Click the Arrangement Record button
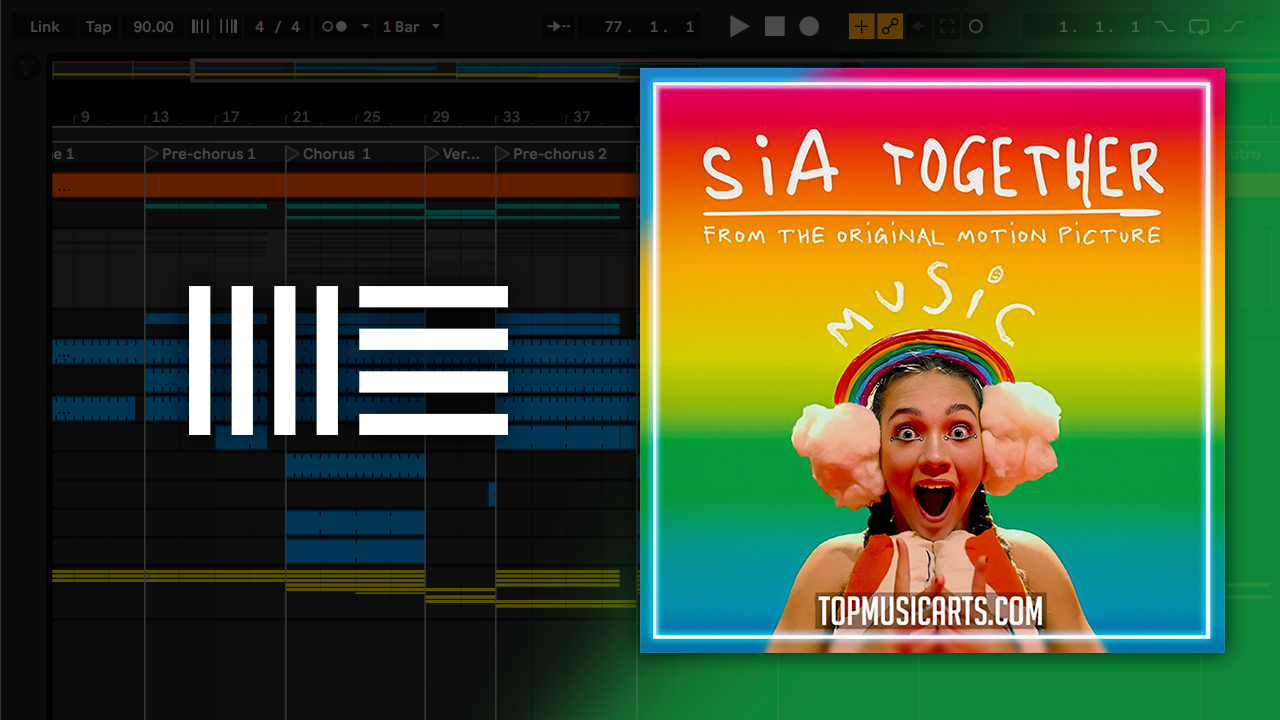This screenshot has width=1280, height=720. tap(809, 27)
